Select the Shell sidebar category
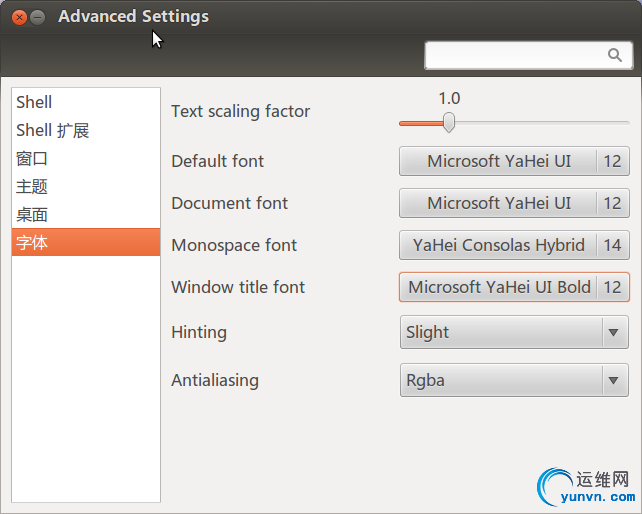The height and width of the screenshot is (514, 642). click(x=34, y=102)
